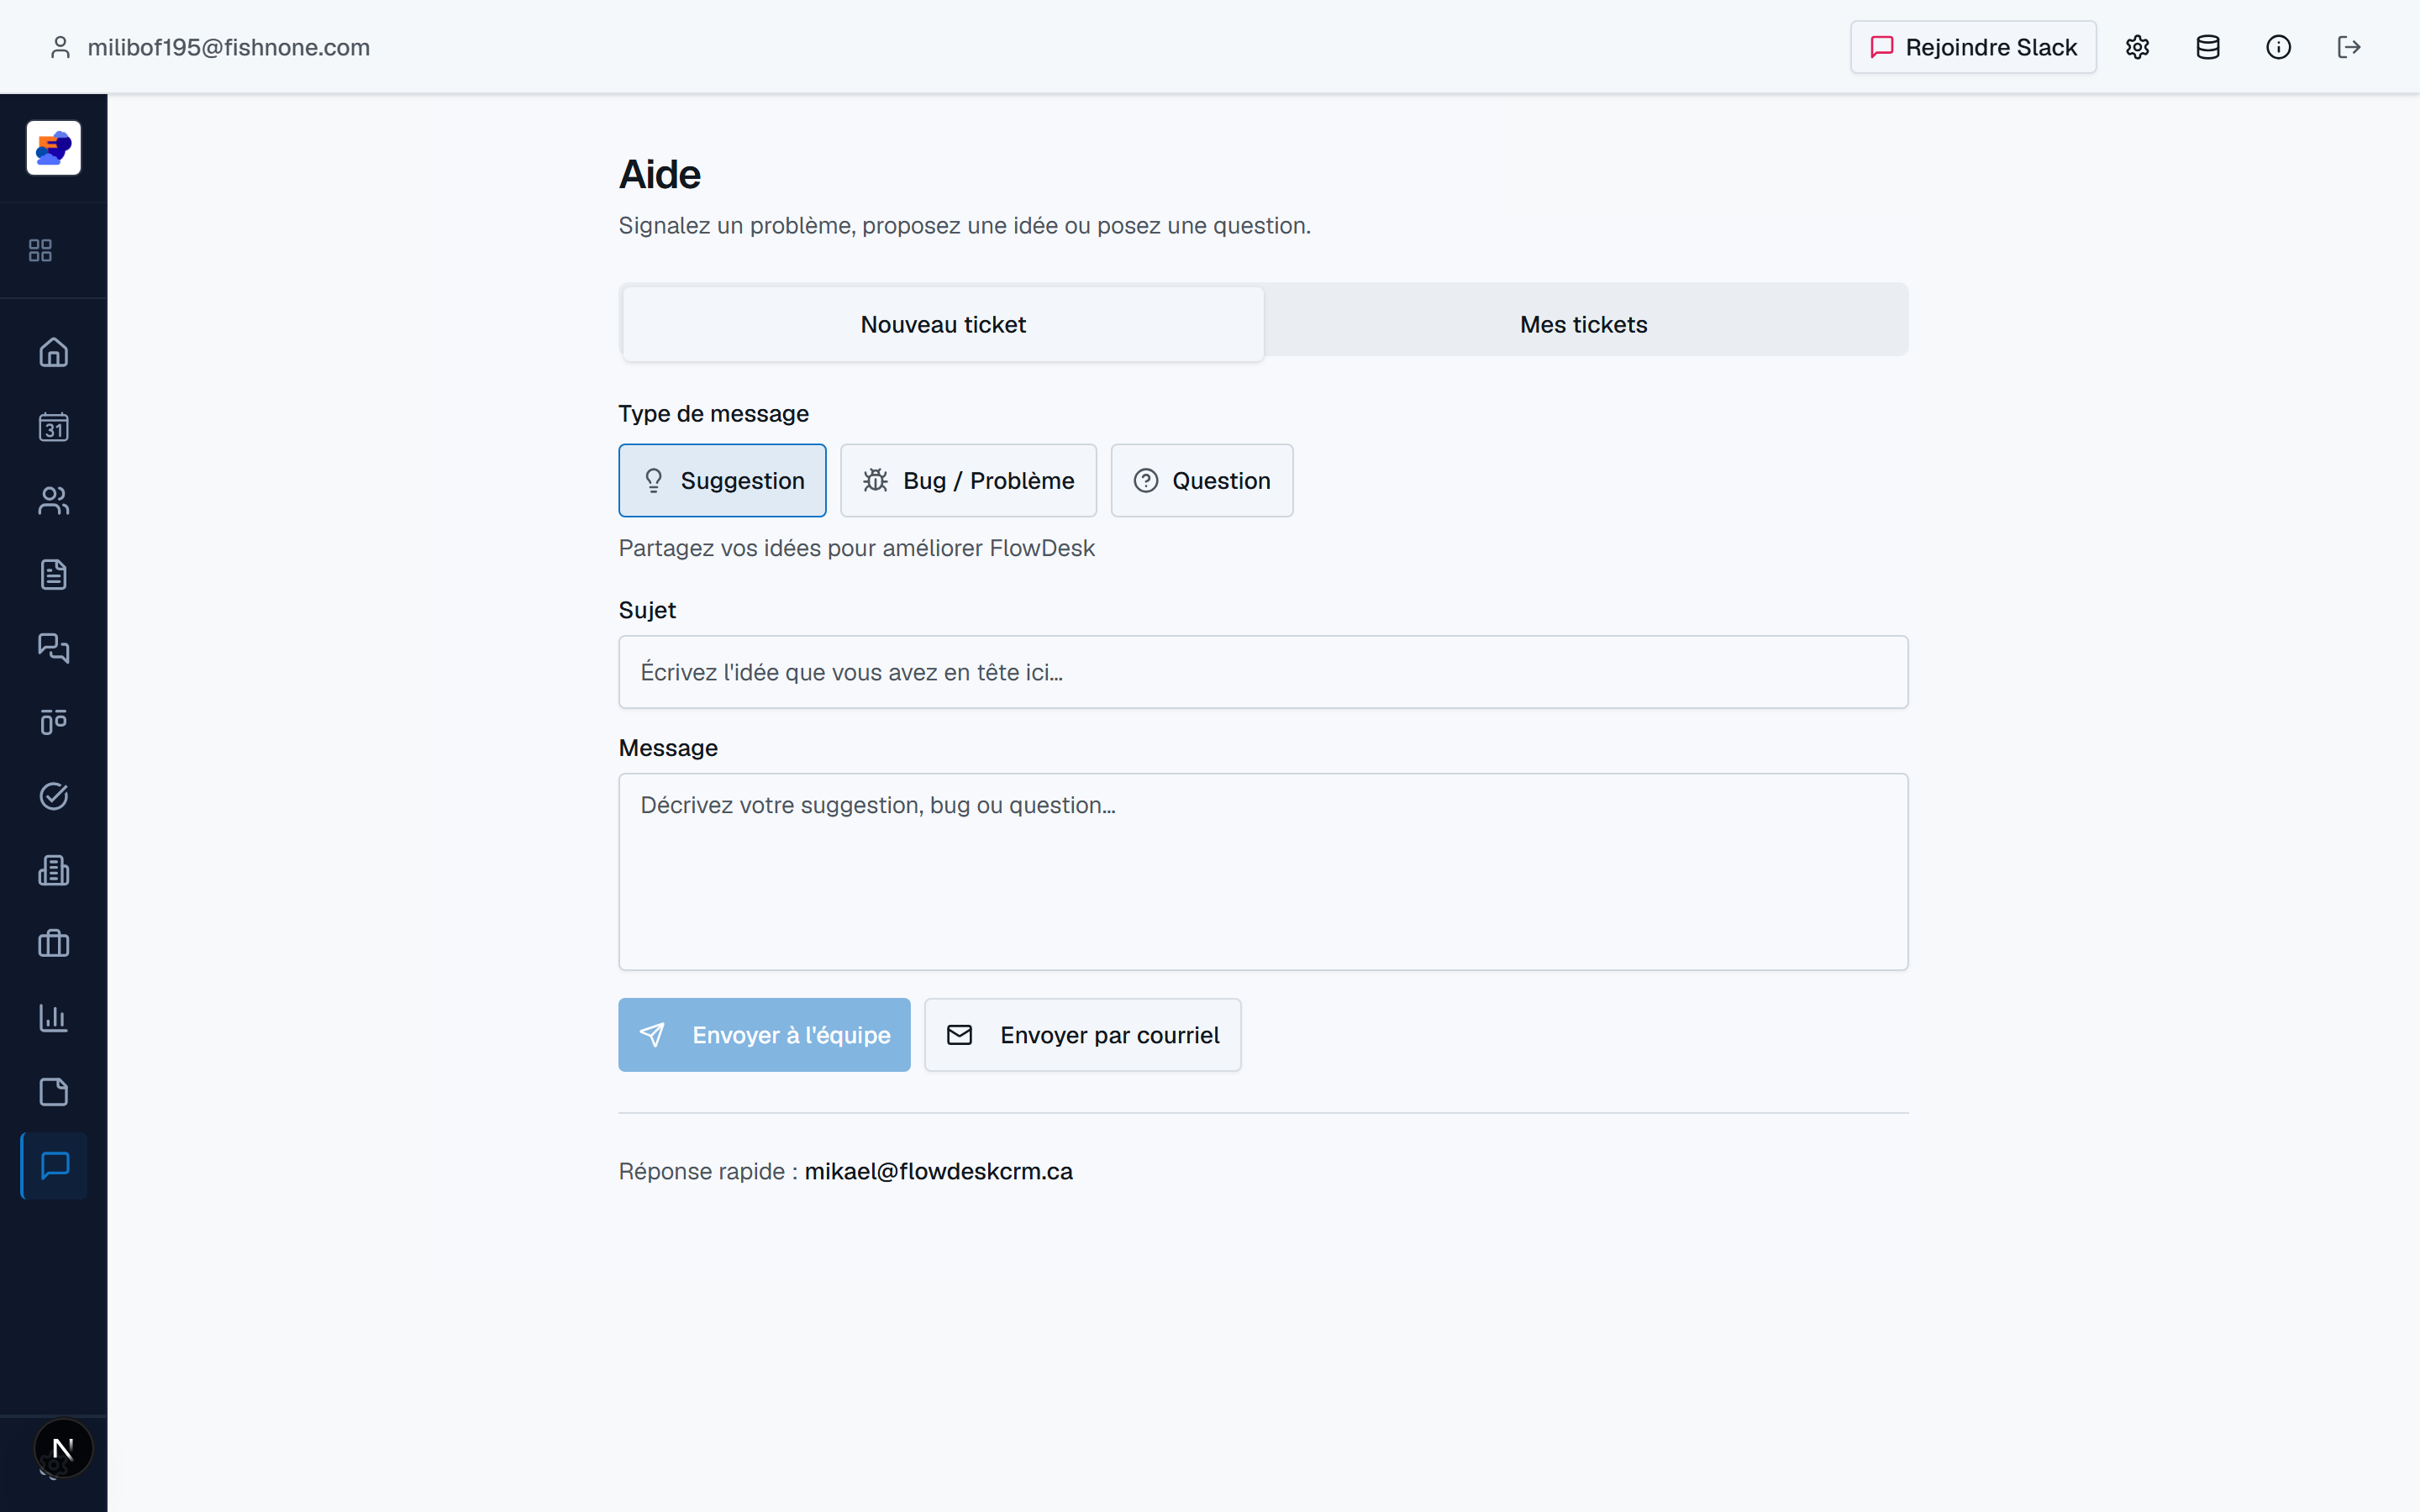Click the info circle icon in top bar
The width and height of the screenshot is (2420, 1512).
coord(2278,47)
